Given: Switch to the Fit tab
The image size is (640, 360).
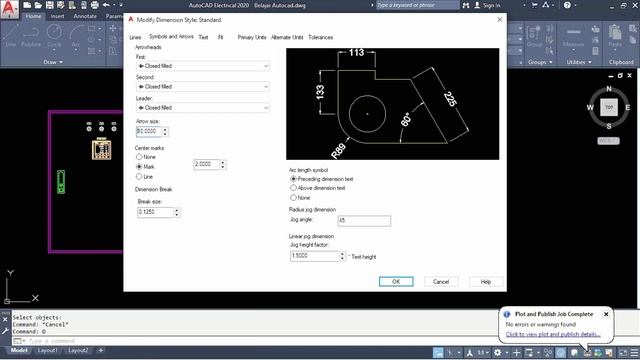Looking at the screenshot, I should pos(220,37).
